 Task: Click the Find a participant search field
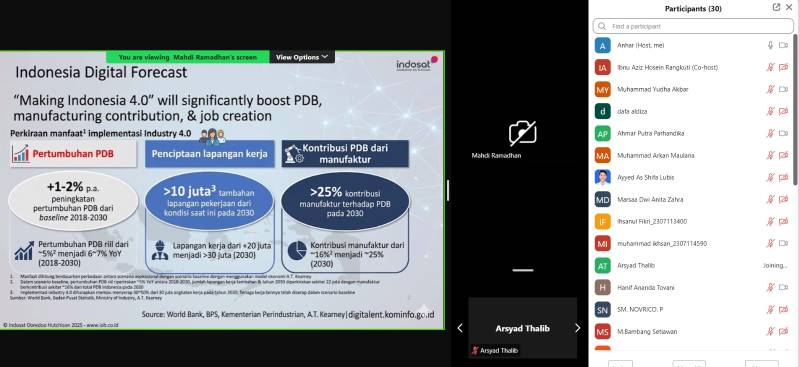coord(693,26)
